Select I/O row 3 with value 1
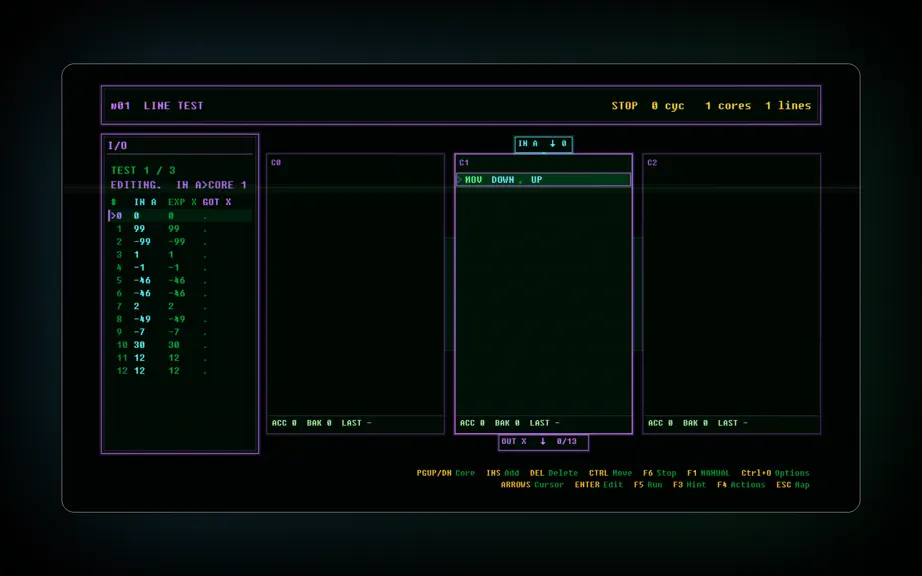This screenshot has width=922, height=576. click(180, 254)
